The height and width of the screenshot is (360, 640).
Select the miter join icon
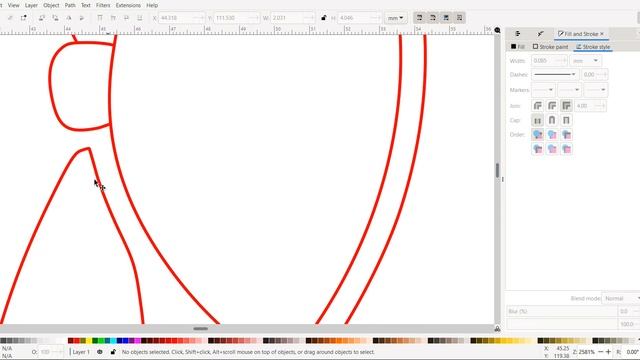pos(566,106)
